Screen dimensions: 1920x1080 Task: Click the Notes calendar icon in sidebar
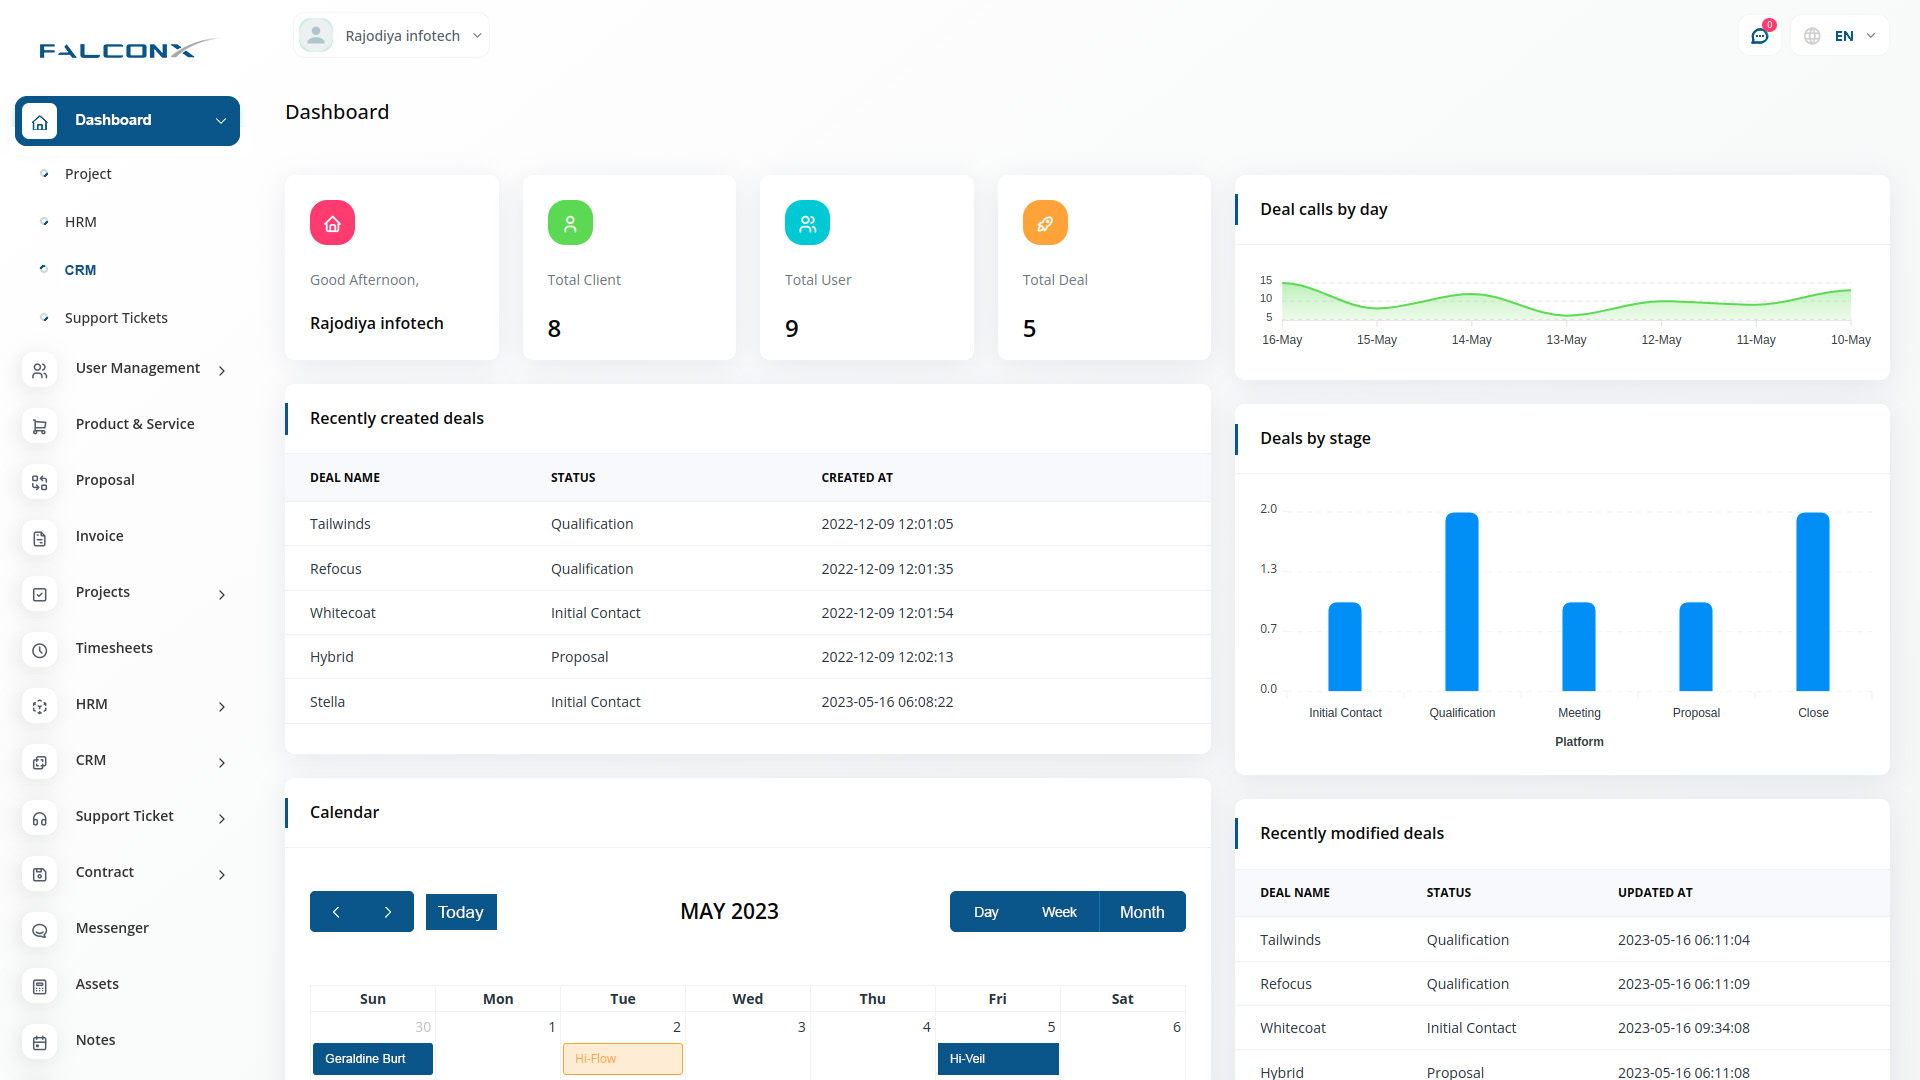[x=40, y=1042]
